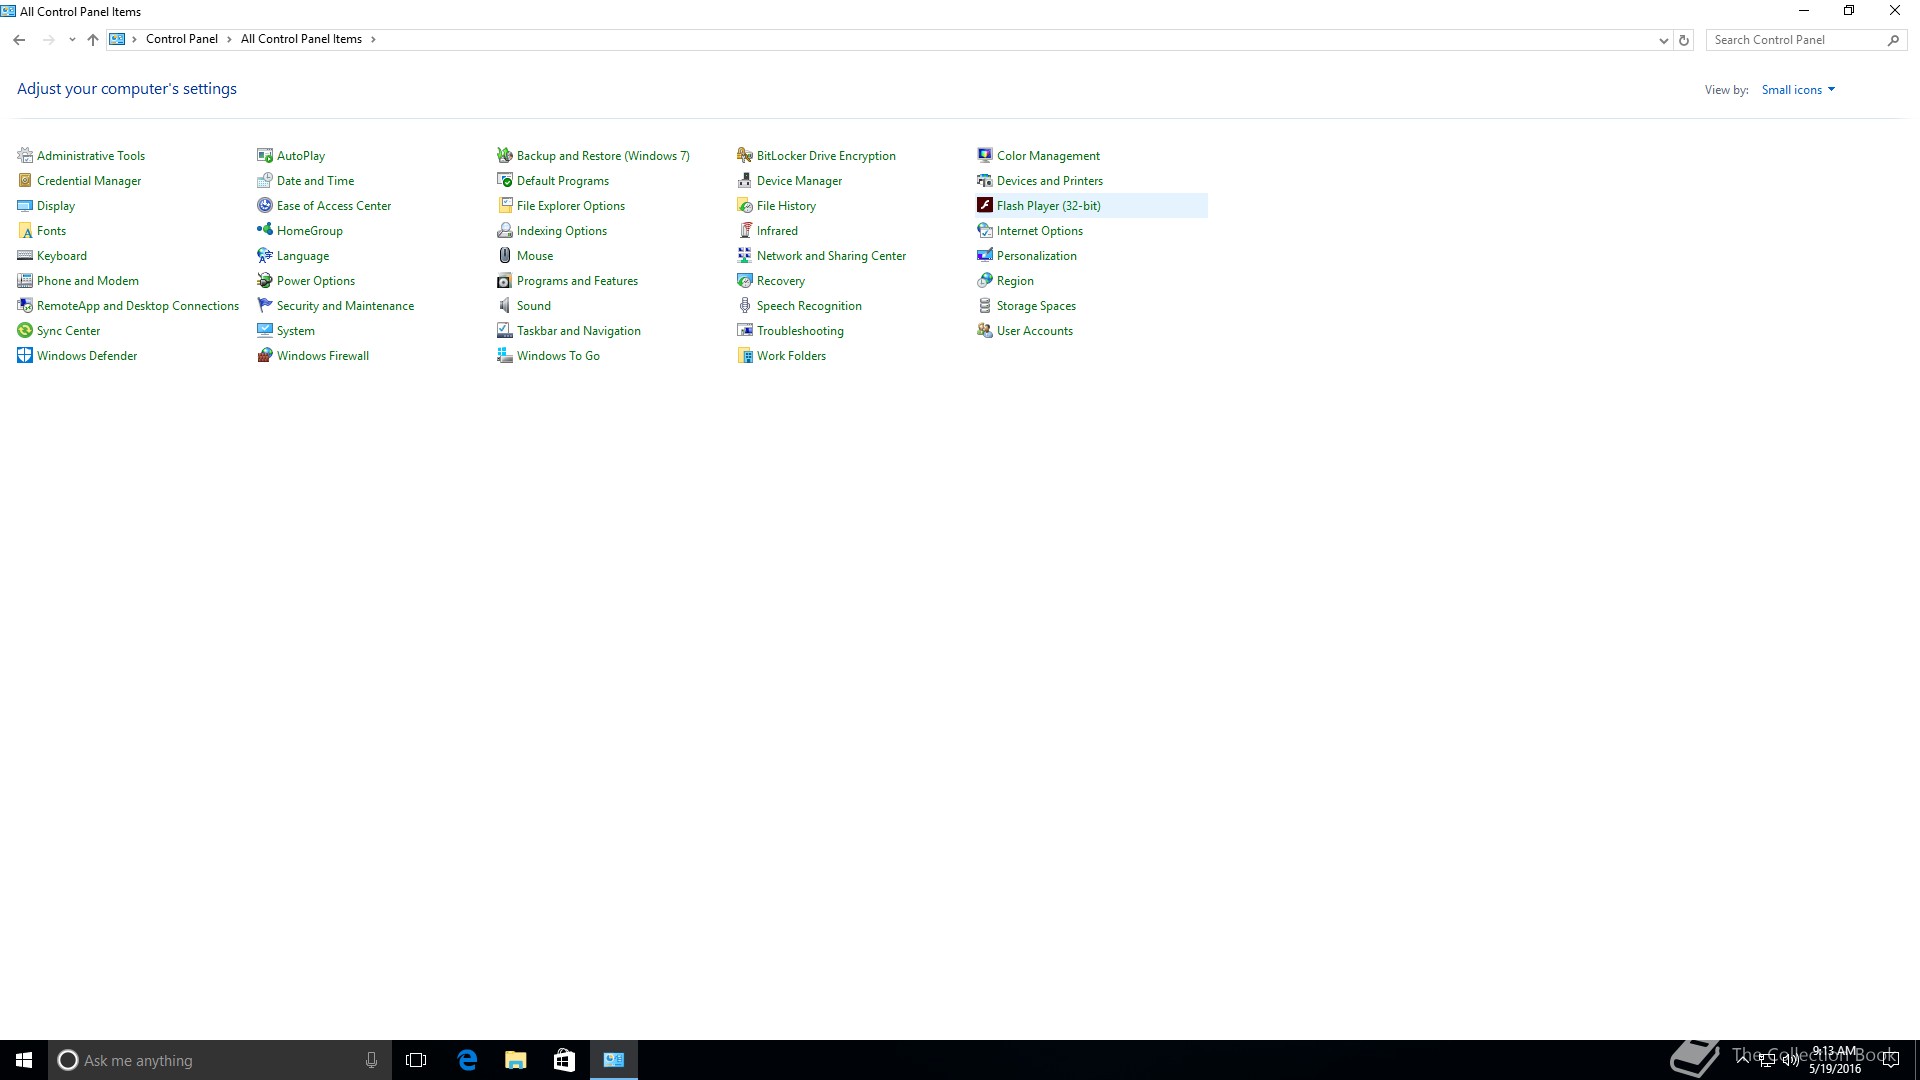Open the Sound speaker icon
The width and height of the screenshot is (1920, 1080).
(x=505, y=305)
